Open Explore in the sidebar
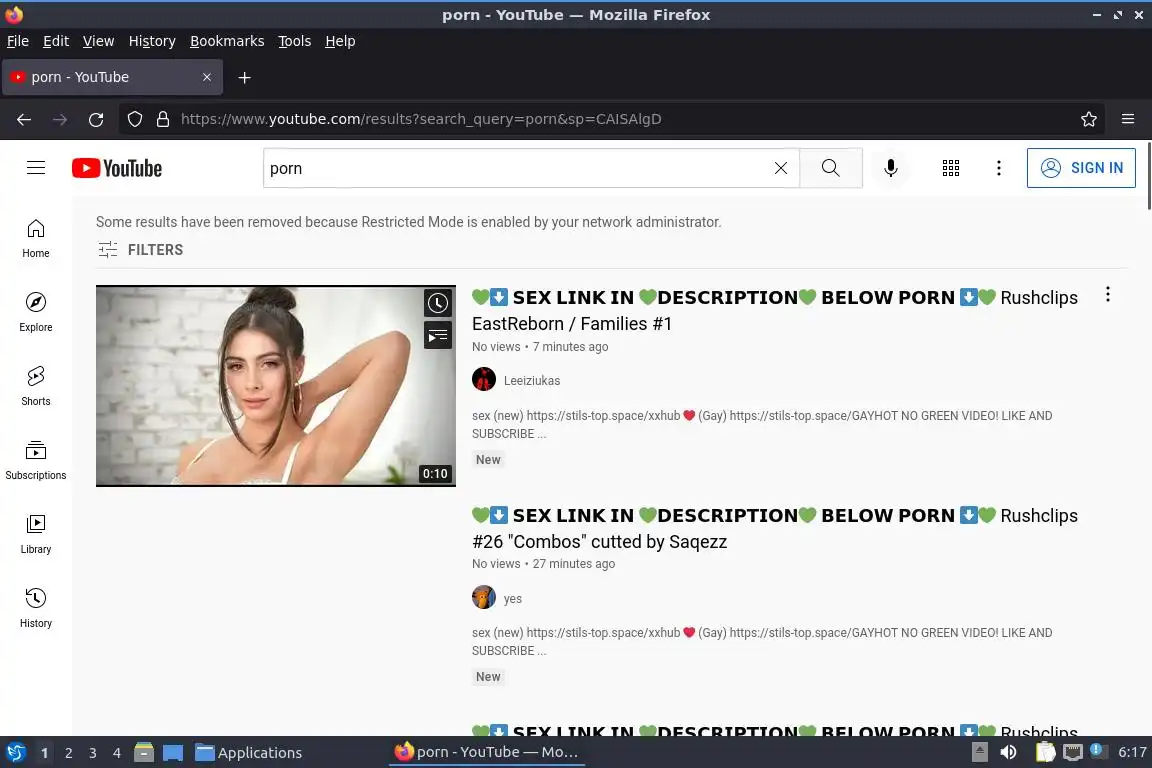 36,312
